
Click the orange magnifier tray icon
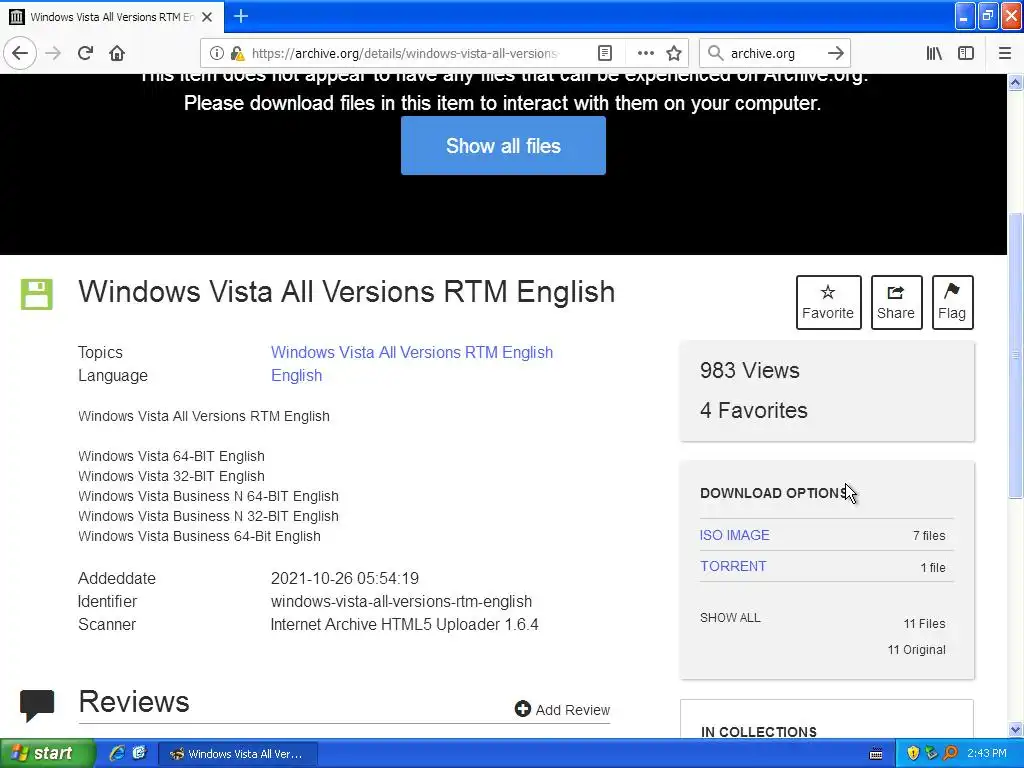(x=950, y=754)
